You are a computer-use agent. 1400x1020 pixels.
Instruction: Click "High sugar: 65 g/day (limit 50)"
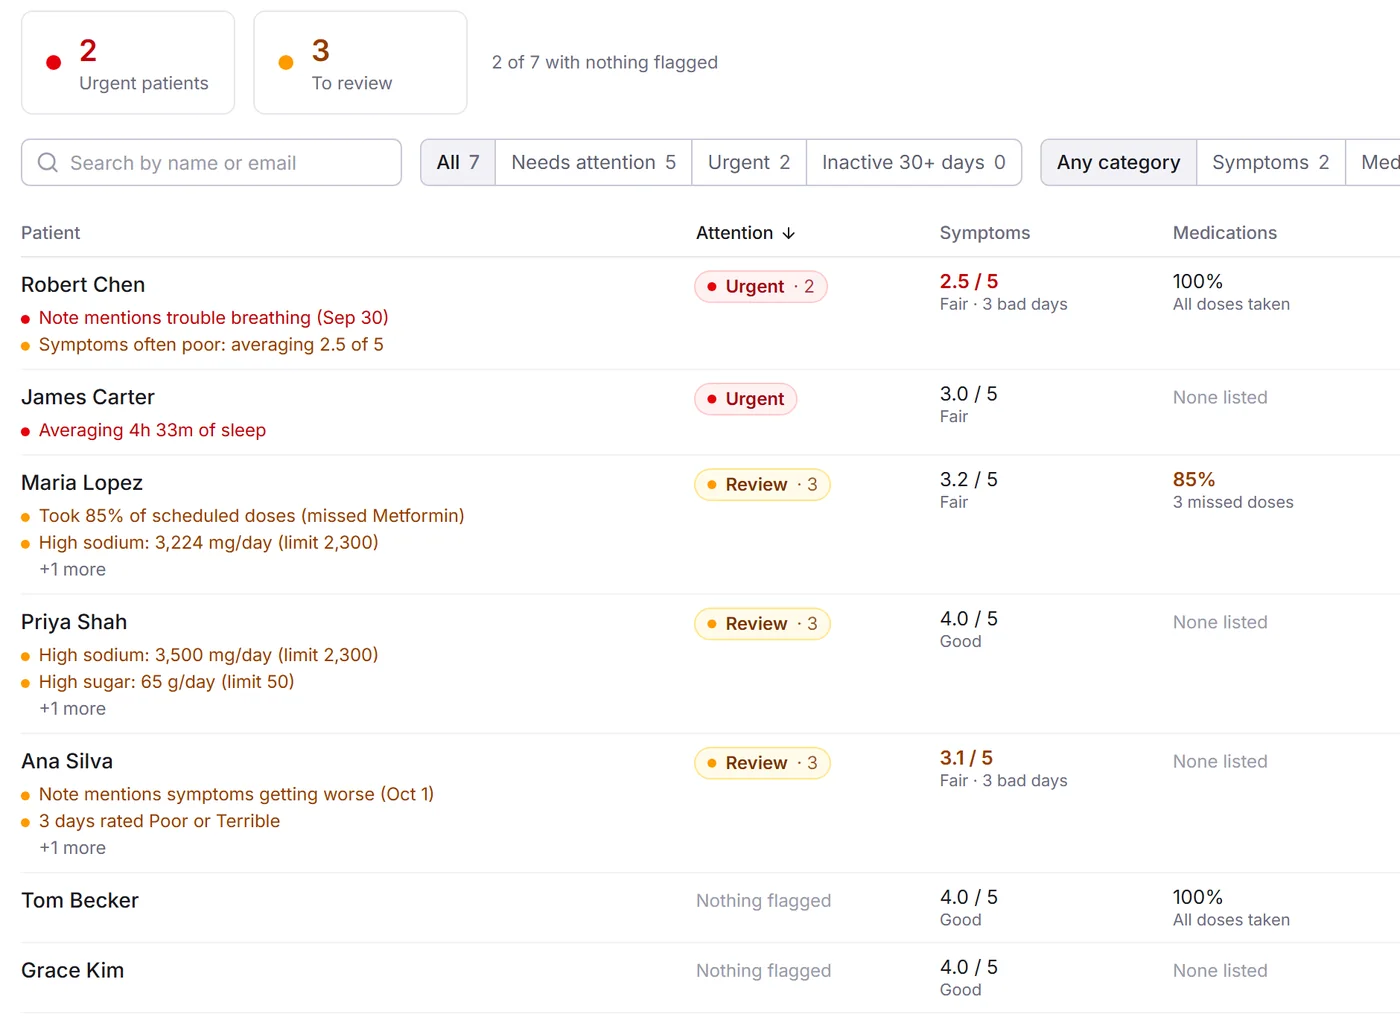pyautogui.click(x=166, y=682)
